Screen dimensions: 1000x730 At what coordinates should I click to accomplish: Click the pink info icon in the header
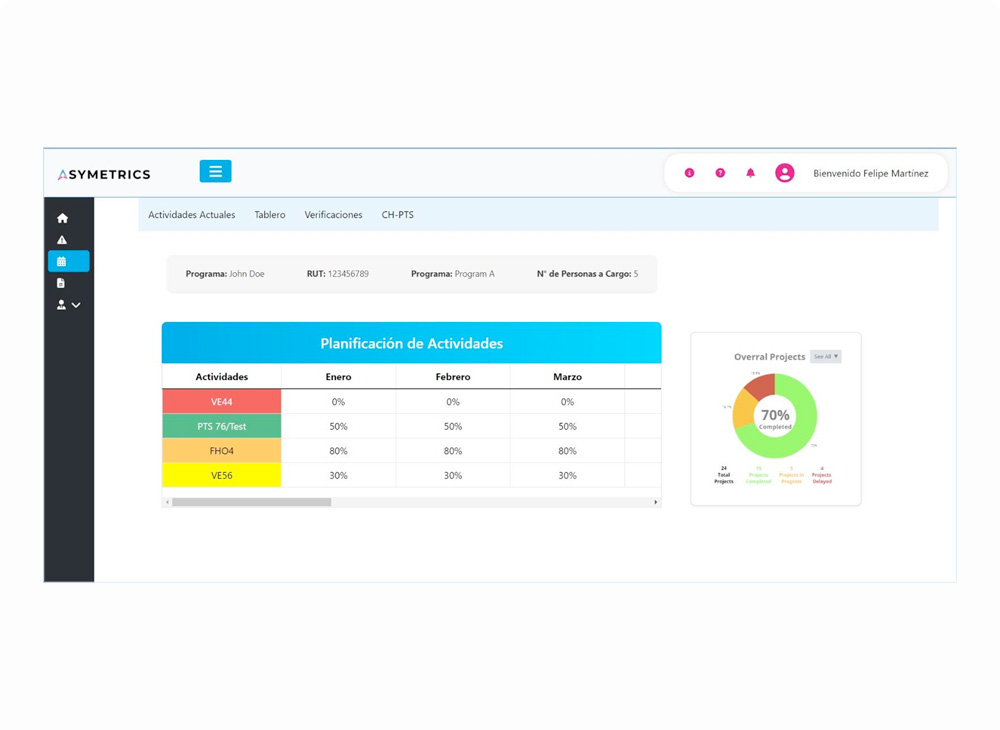[689, 173]
